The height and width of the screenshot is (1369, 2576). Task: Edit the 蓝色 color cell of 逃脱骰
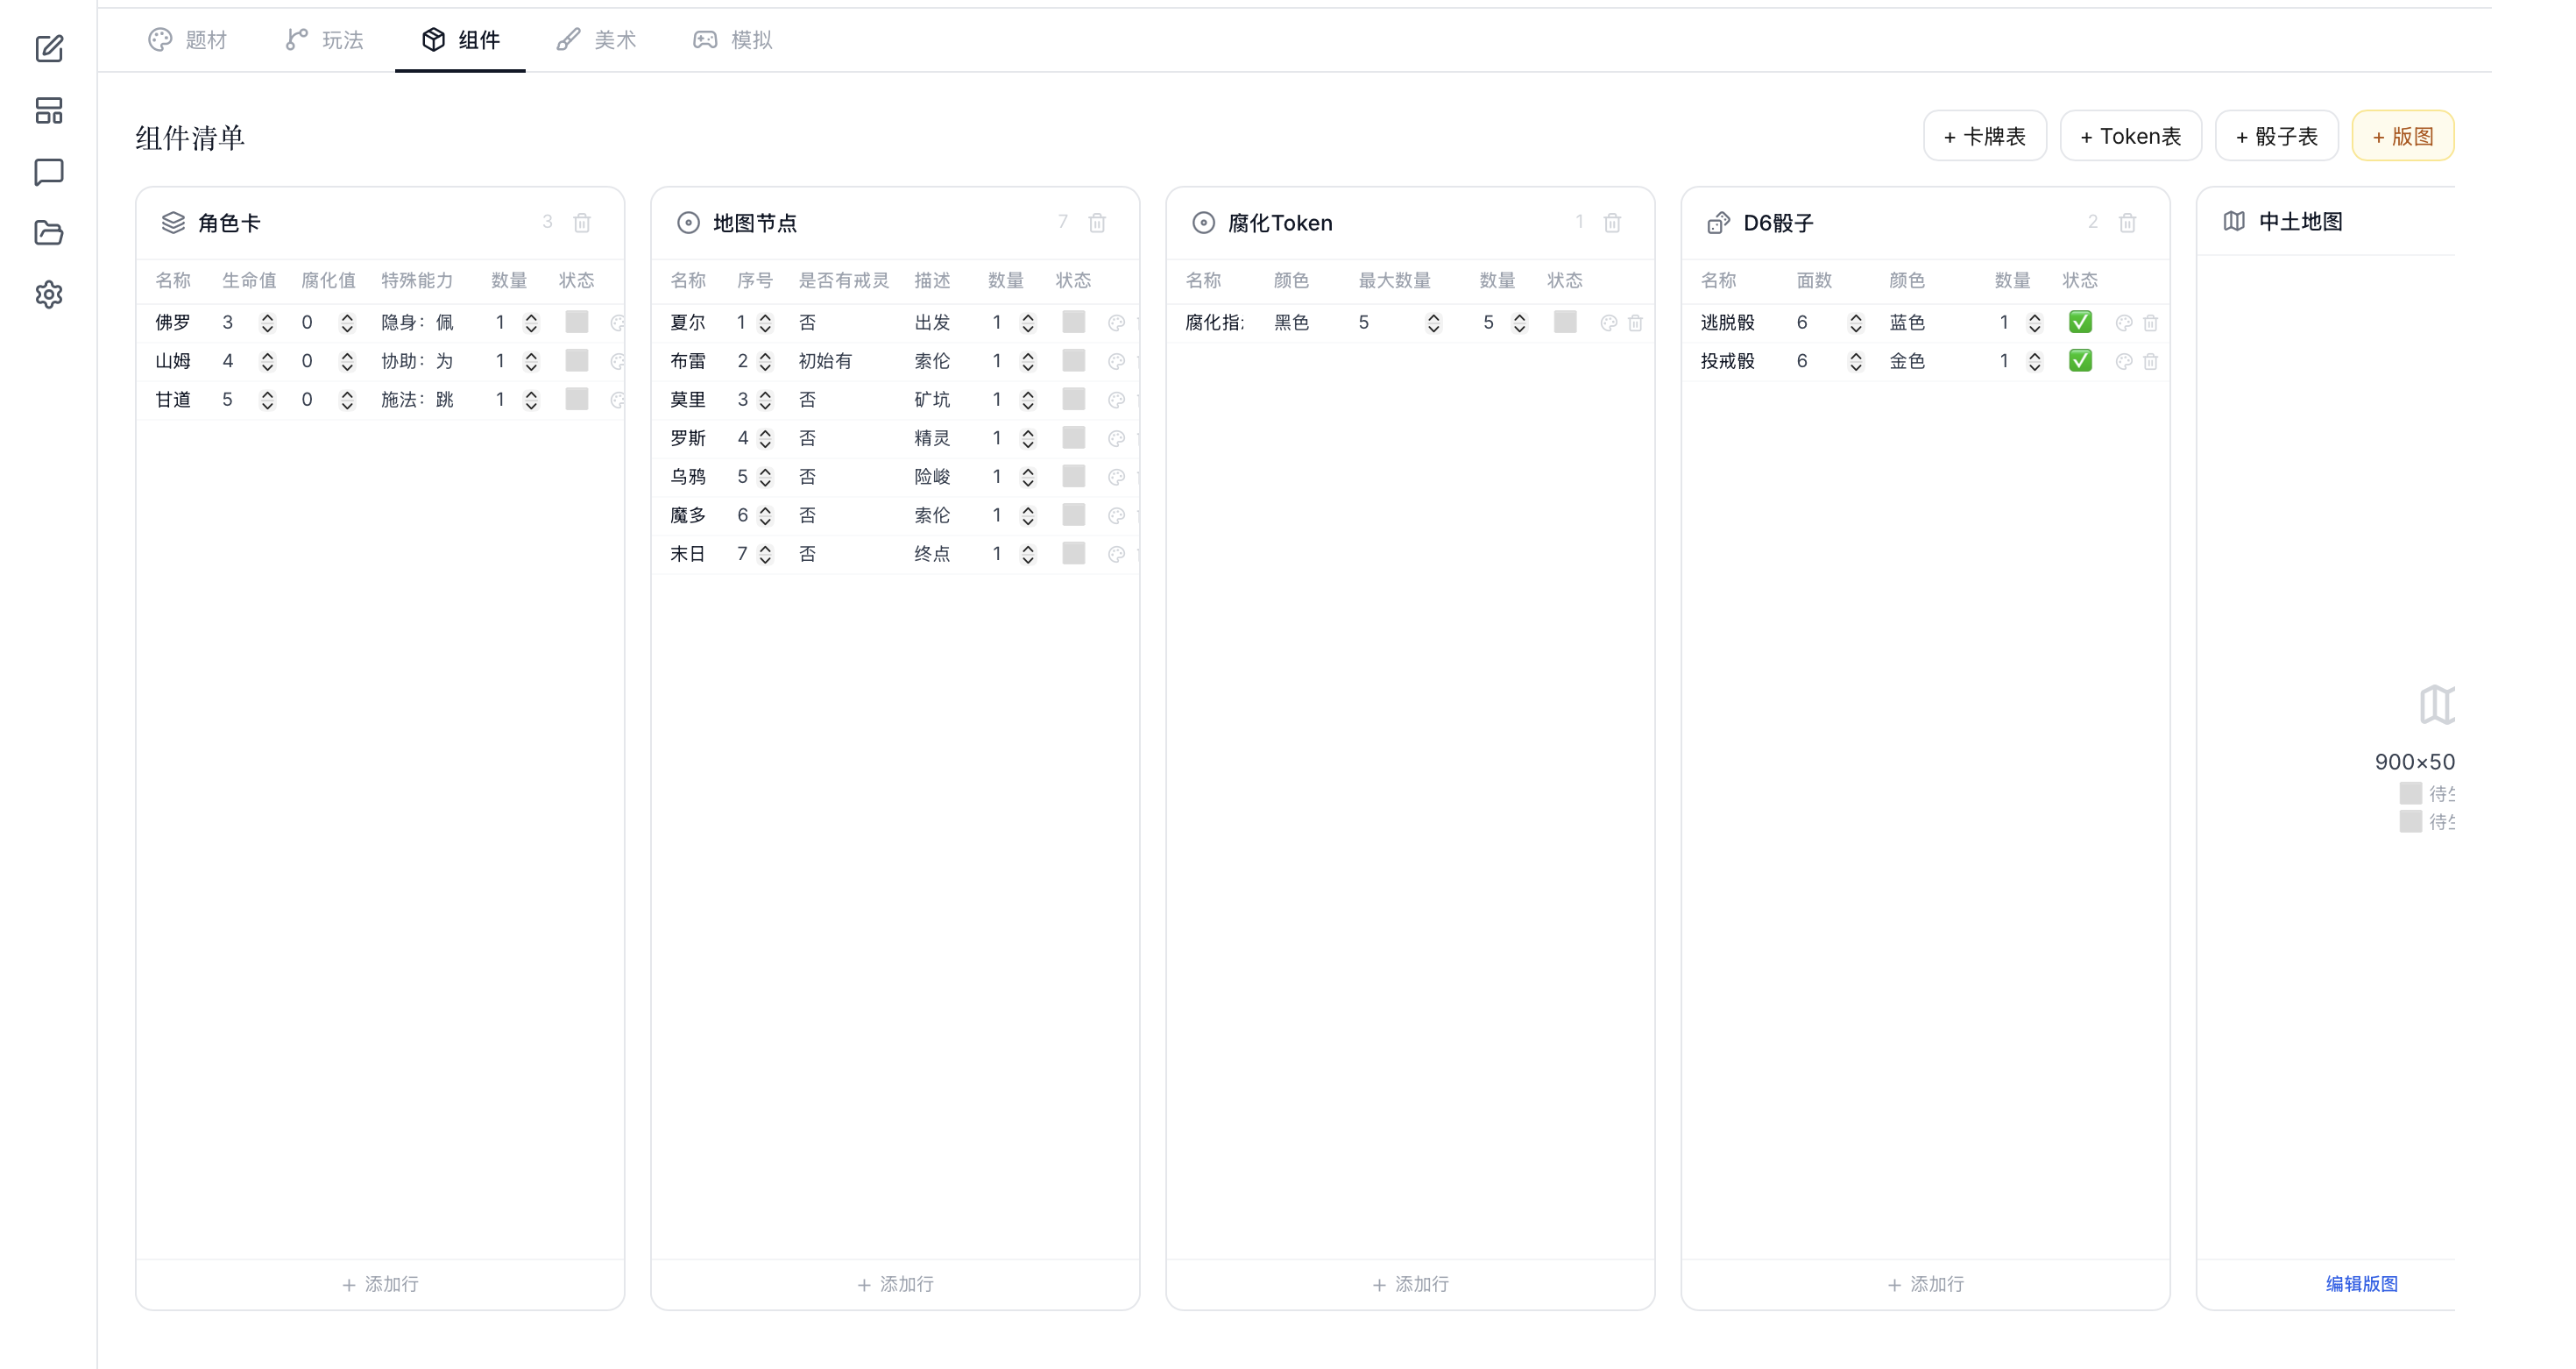tap(1907, 323)
